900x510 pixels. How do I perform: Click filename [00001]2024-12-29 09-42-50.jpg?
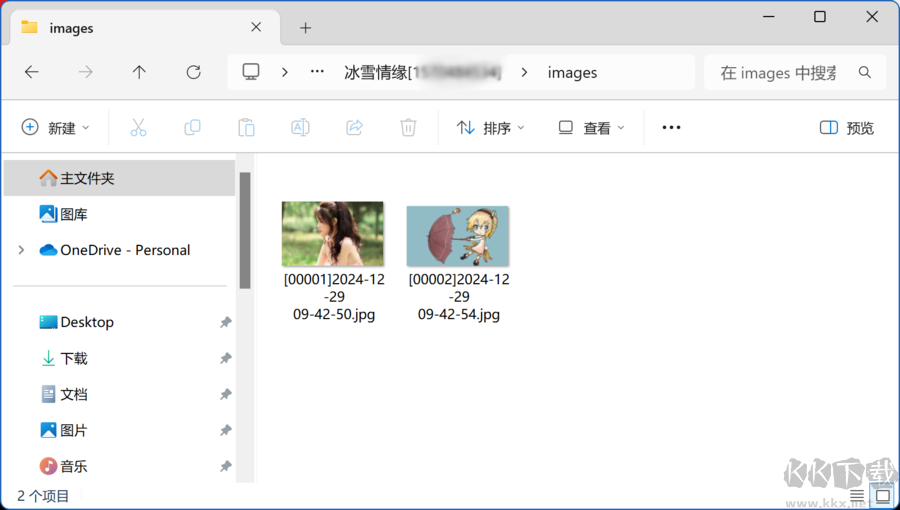tap(334, 297)
